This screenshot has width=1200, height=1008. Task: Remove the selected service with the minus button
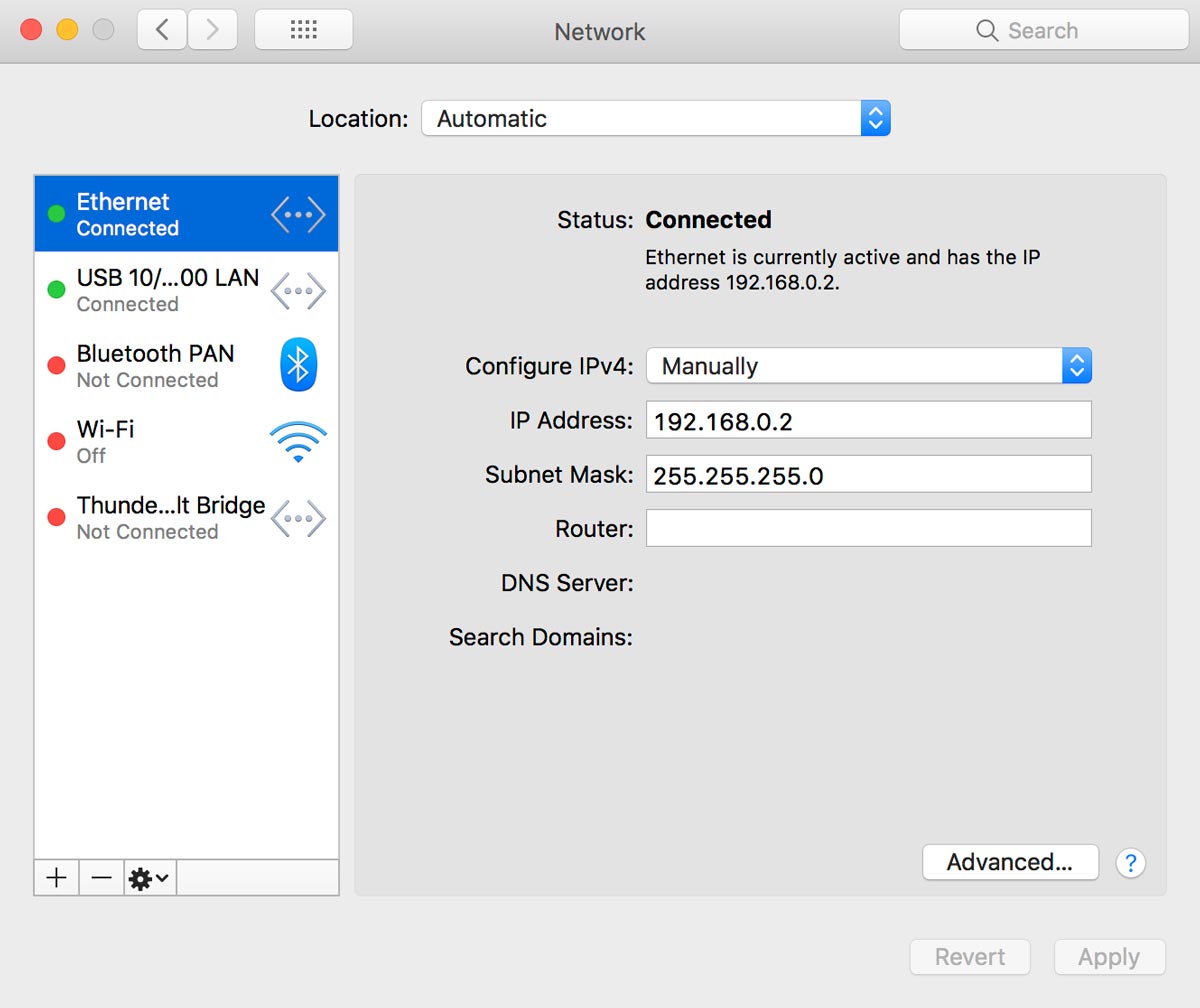101,878
